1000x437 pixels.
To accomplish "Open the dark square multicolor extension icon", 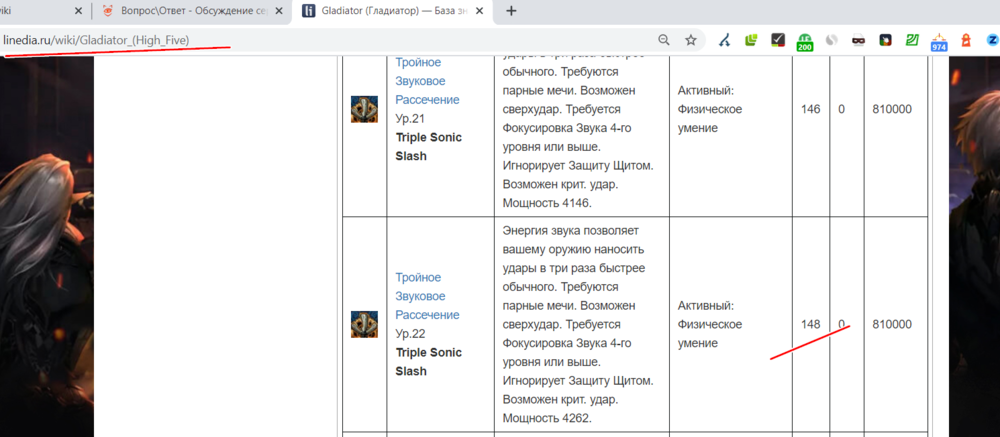I will [x=885, y=40].
